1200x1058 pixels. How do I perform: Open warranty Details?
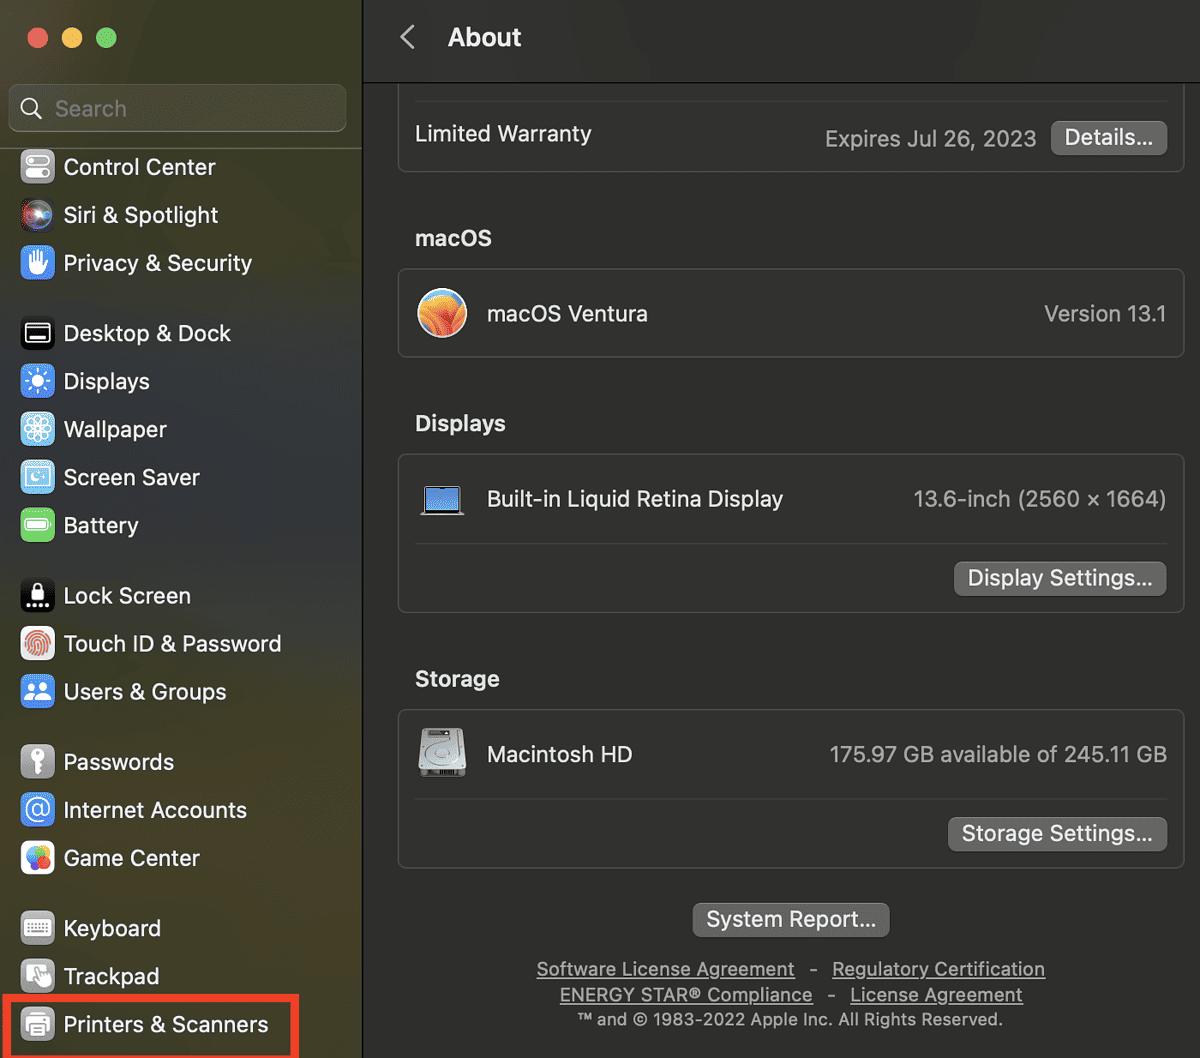(x=1108, y=138)
